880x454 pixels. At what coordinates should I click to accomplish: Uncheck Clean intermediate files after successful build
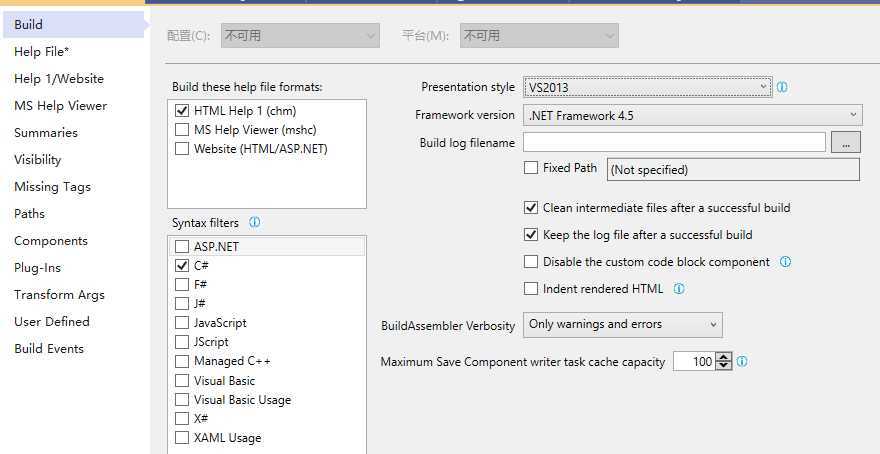click(x=531, y=208)
